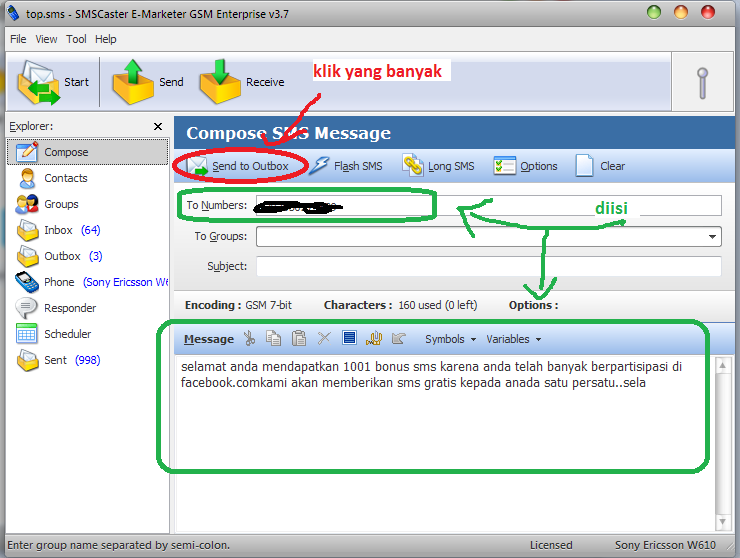Open the View menu
Screen dimensions: 740x558
[x=46, y=39]
